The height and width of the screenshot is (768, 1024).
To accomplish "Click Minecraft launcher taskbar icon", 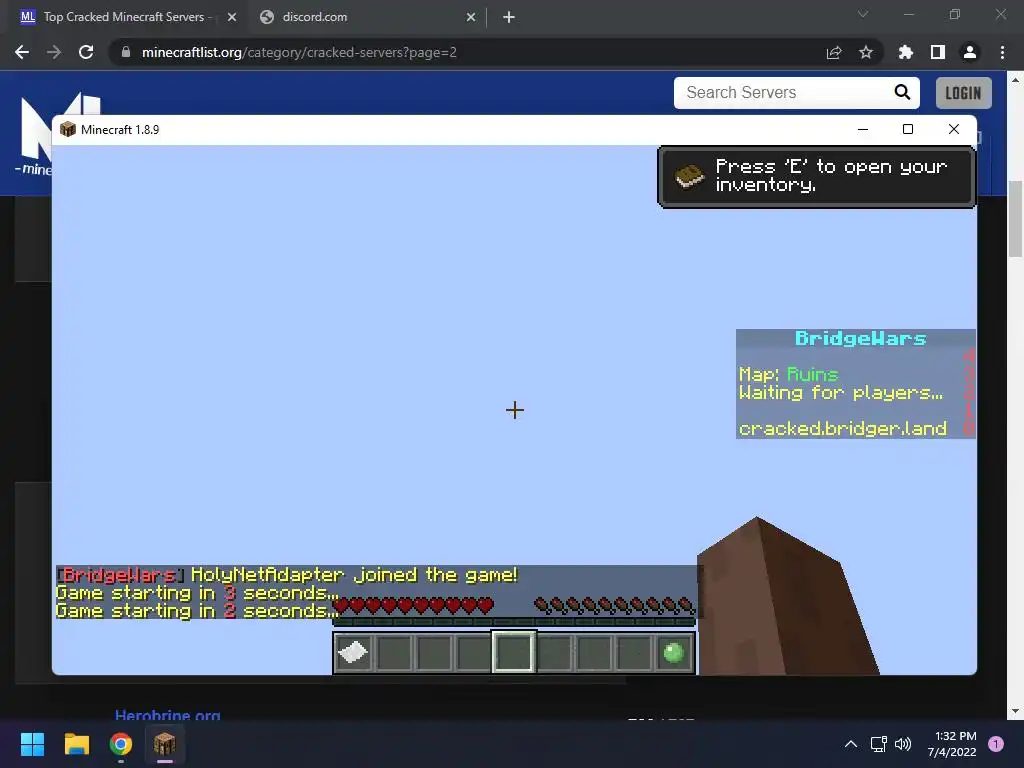I will coord(165,744).
